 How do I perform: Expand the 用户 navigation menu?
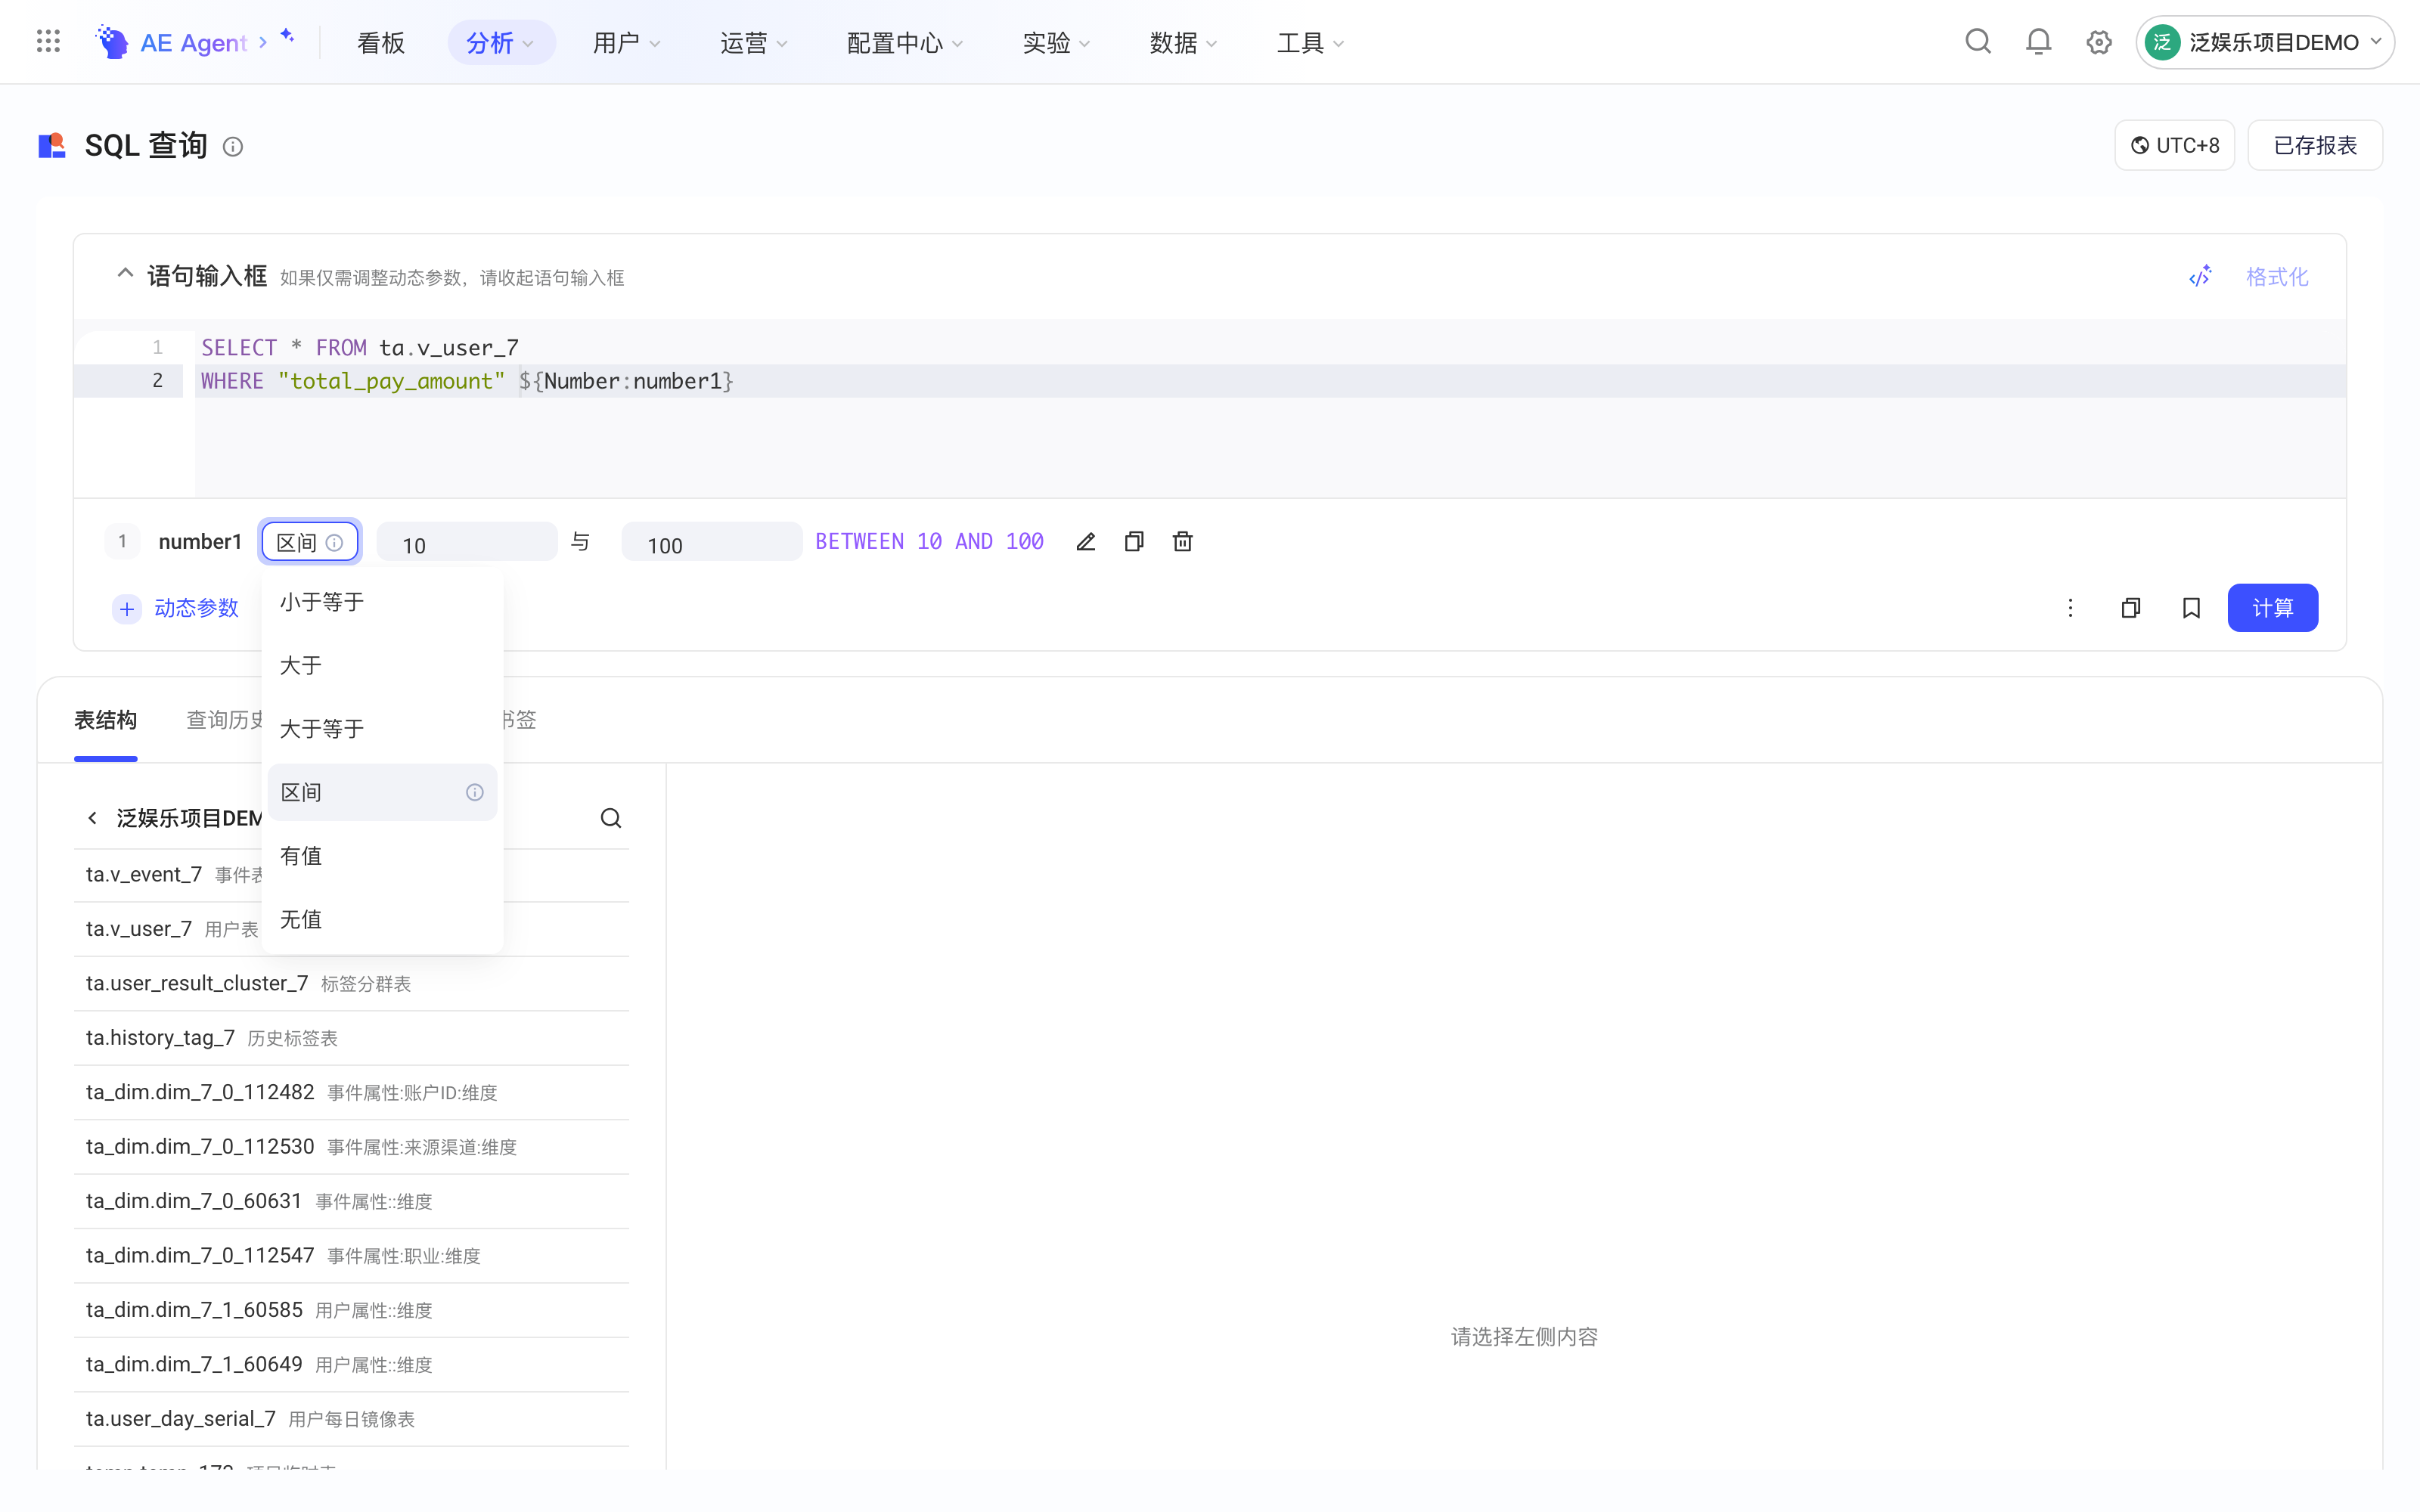[x=627, y=42]
